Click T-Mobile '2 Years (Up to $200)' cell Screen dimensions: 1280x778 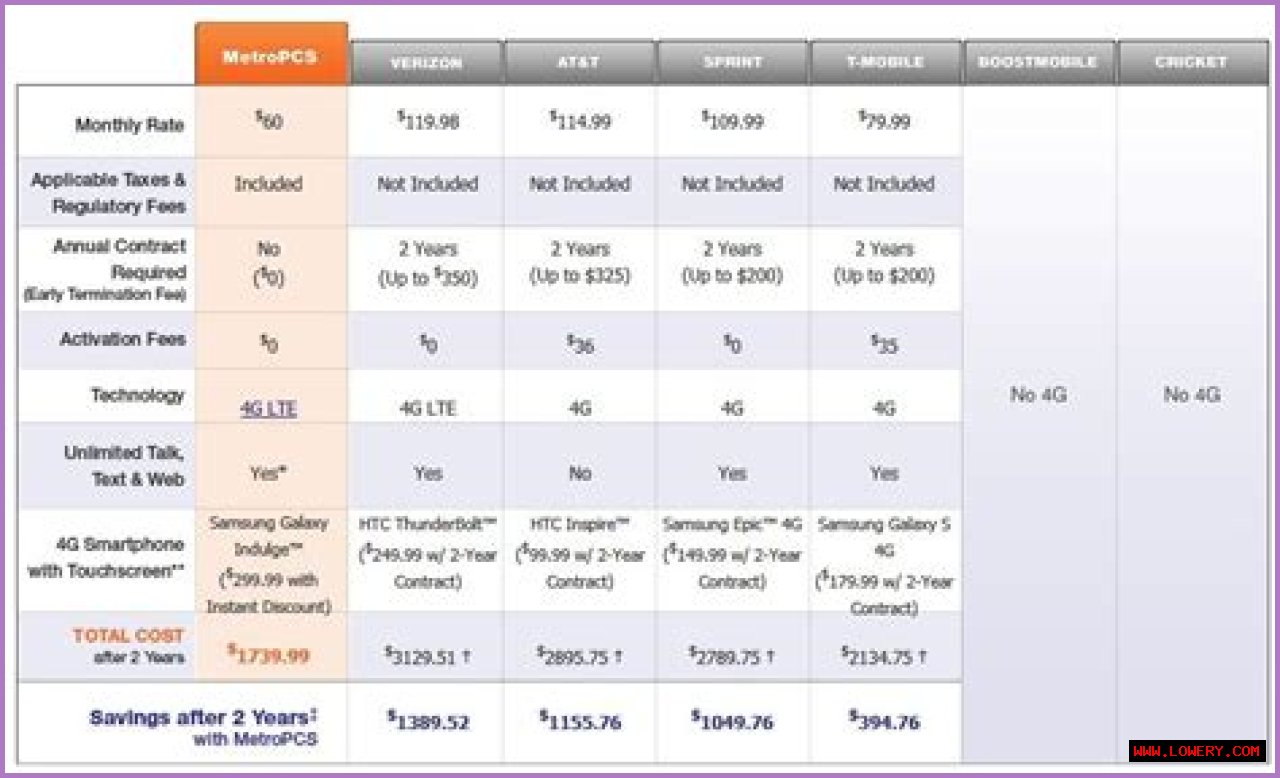coord(884,264)
